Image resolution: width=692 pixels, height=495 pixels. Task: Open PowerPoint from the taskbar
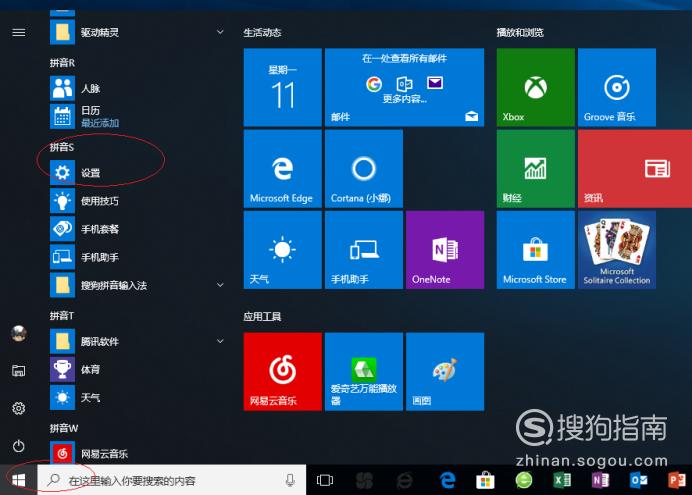click(677, 480)
